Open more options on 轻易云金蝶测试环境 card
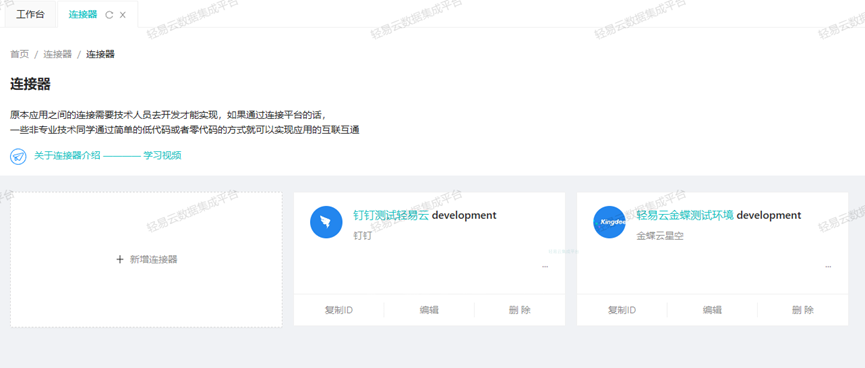The width and height of the screenshot is (865, 368). [x=828, y=266]
